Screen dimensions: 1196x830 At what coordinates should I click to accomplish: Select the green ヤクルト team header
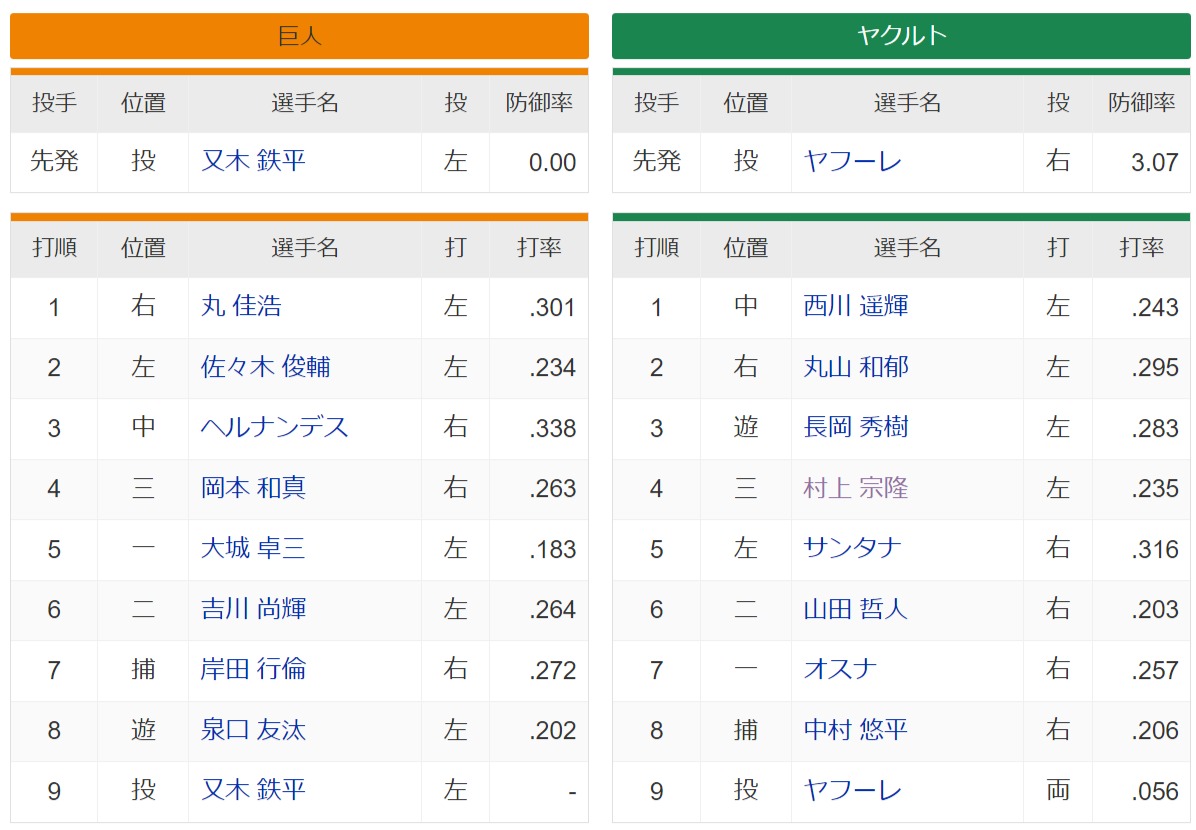pyautogui.click(x=901, y=36)
